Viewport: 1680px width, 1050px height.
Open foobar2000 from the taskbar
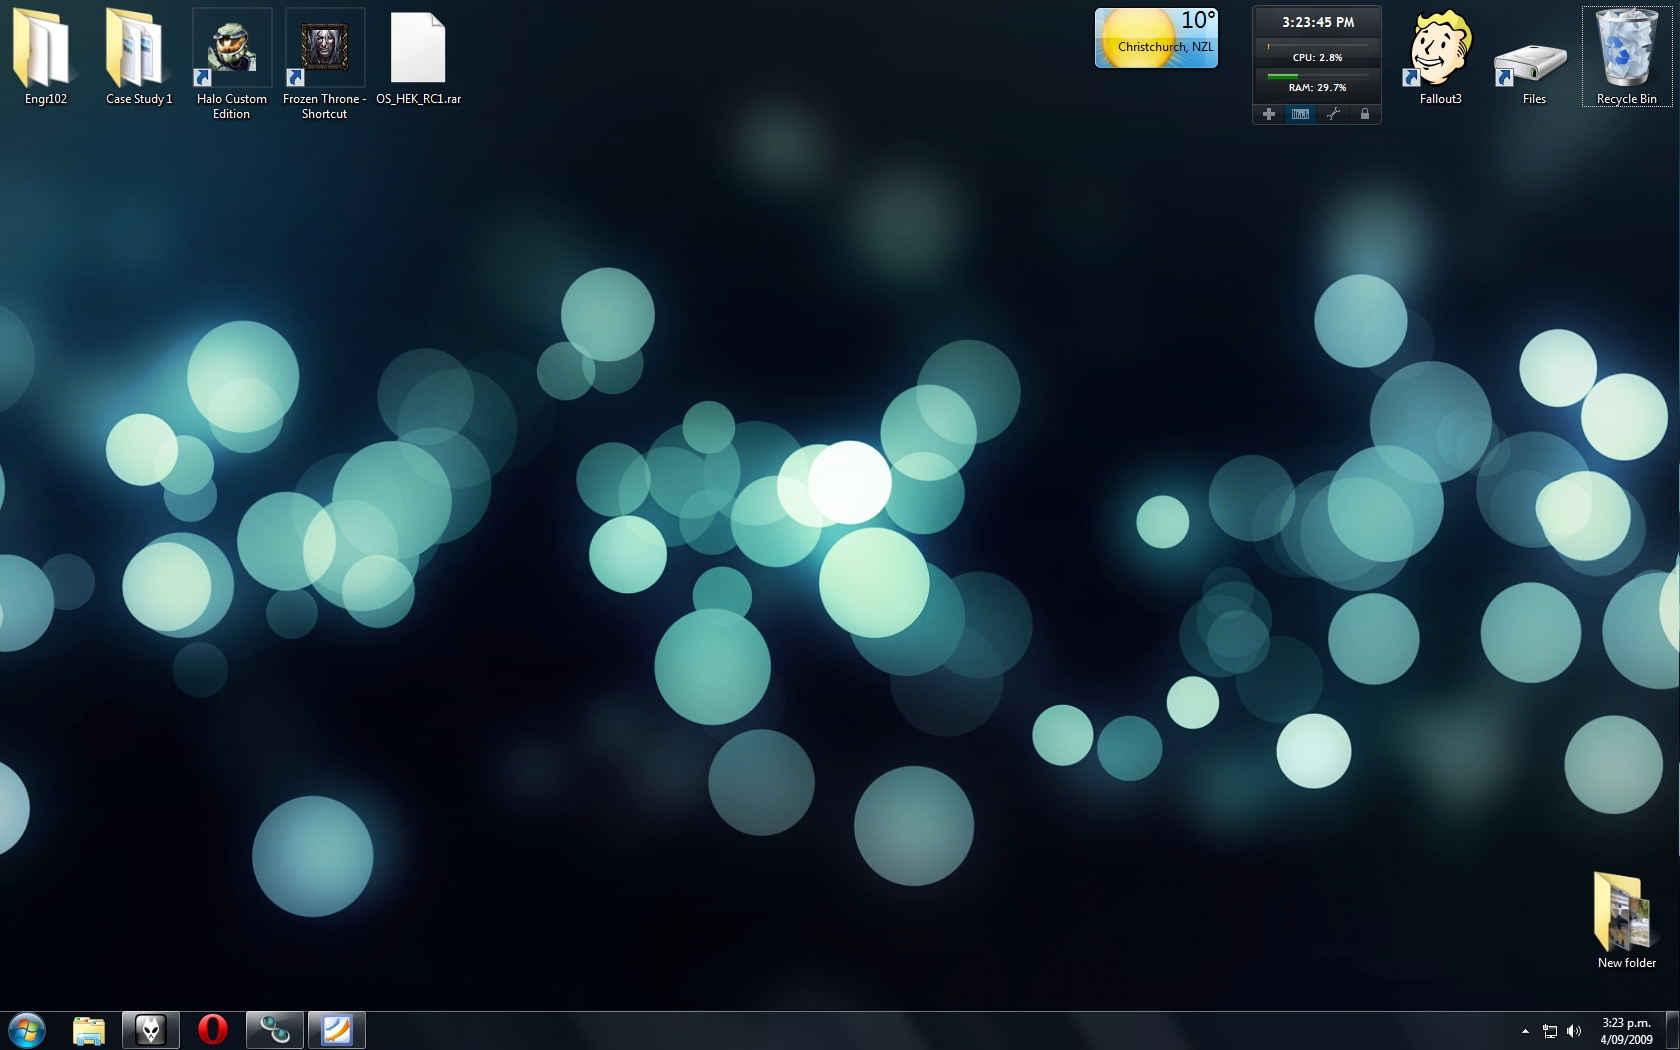tap(151, 1029)
